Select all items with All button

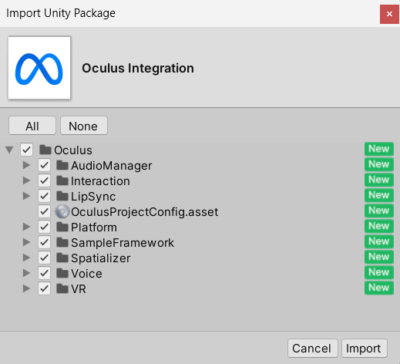32,126
